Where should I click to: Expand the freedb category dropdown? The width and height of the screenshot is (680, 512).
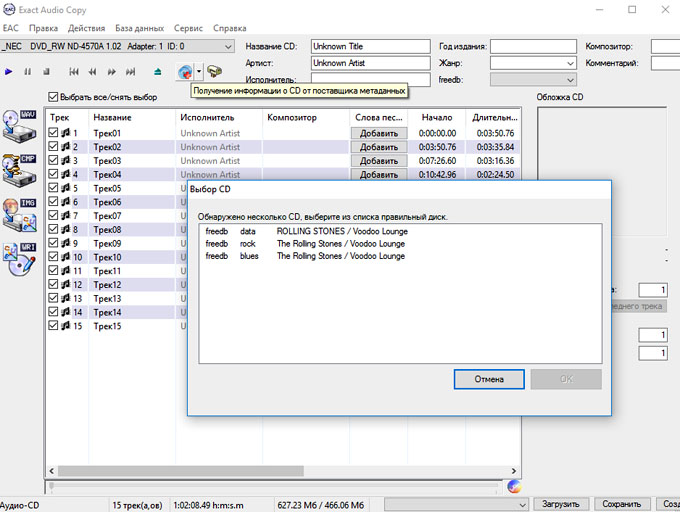(570, 79)
